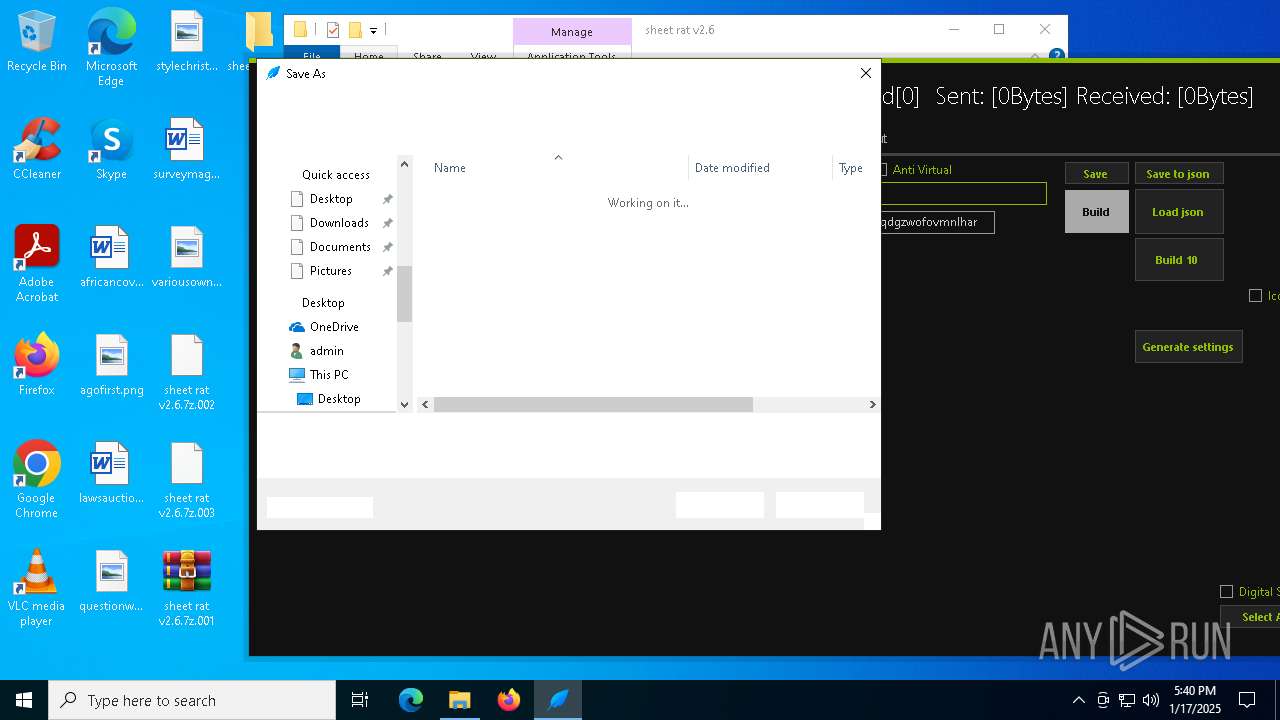Screen dimensions: 1280x720
Task: Select sheet rat v2.6.7z.003 file
Action: point(187,480)
